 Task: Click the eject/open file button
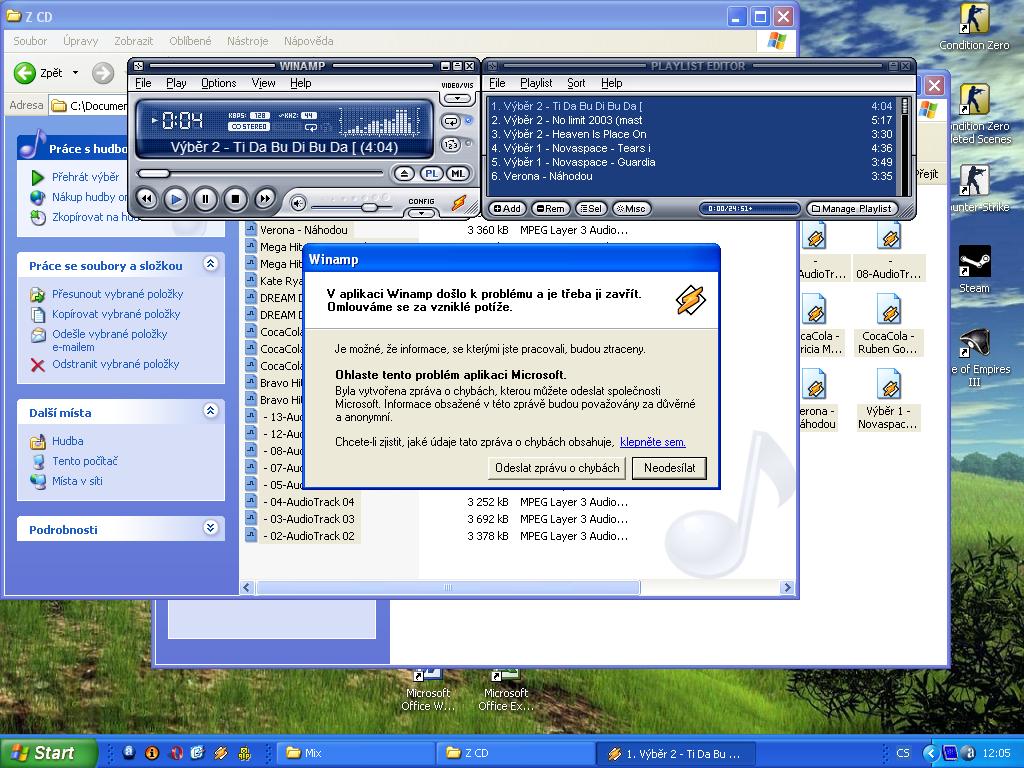point(404,173)
